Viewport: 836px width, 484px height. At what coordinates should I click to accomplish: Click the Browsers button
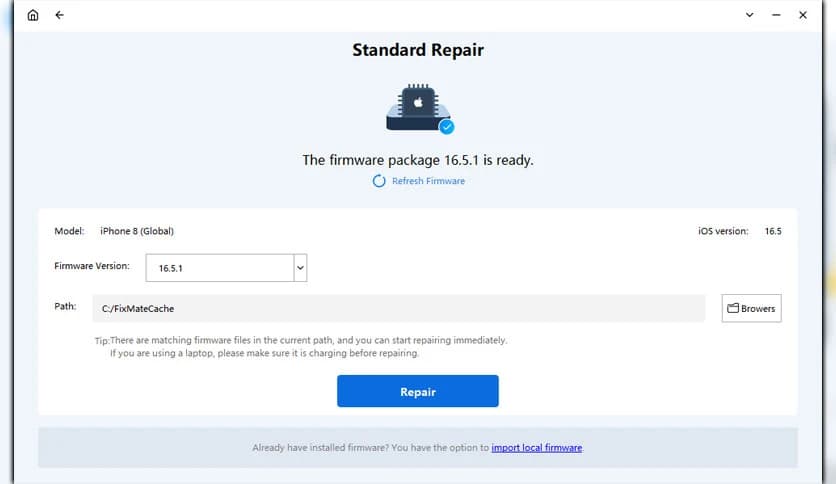click(x=751, y=308)
